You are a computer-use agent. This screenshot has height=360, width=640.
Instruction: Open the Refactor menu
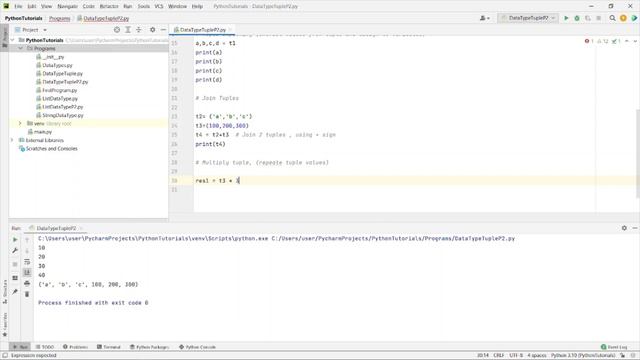tap(109, 7)
